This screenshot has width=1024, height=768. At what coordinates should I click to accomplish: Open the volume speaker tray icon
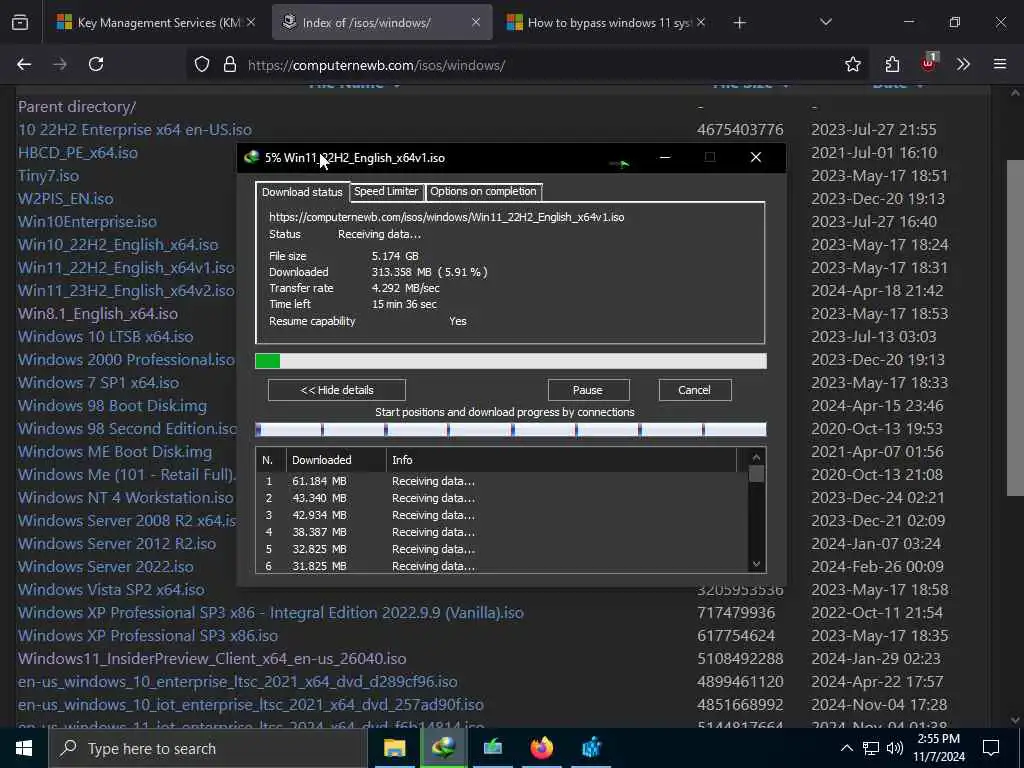pos(895,748)
